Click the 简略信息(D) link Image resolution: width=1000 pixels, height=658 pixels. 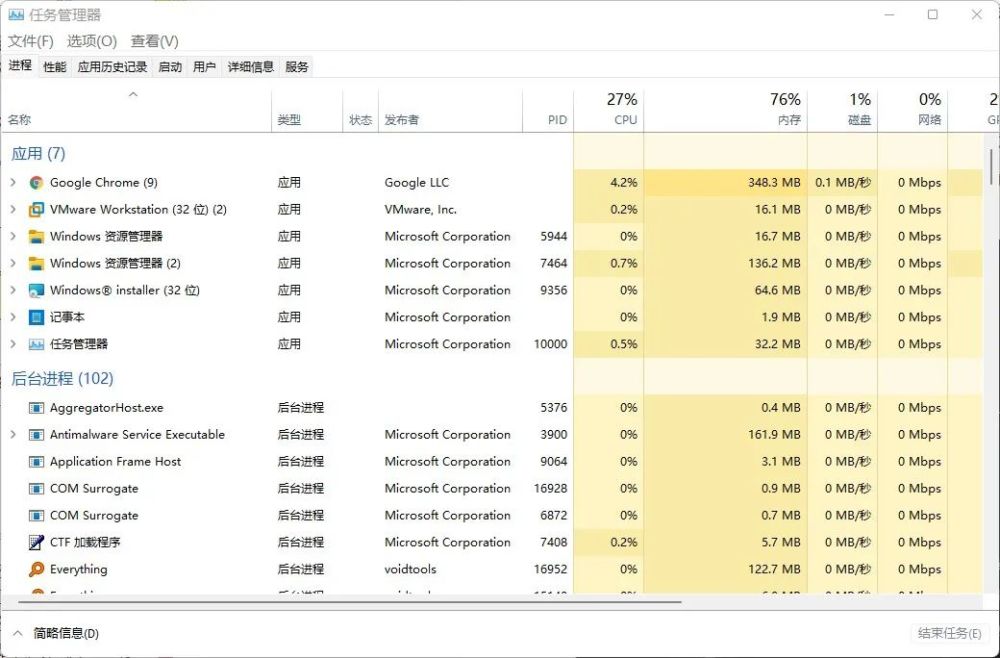point(66,634)
